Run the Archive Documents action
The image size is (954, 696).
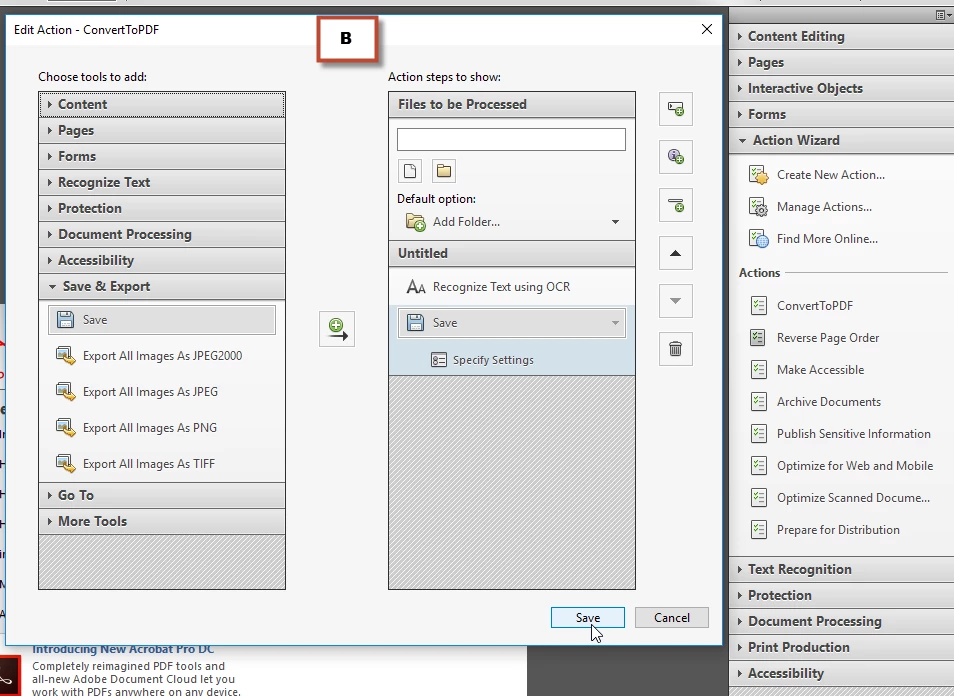816,402
